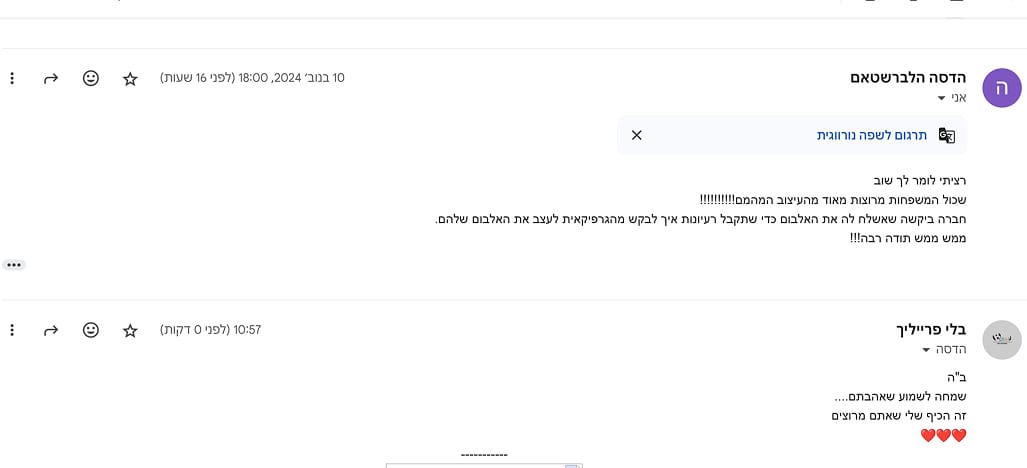1027x468 pixels.
Task: Star the message from הדסה הלברשטאם
Action: click(130, 78)
